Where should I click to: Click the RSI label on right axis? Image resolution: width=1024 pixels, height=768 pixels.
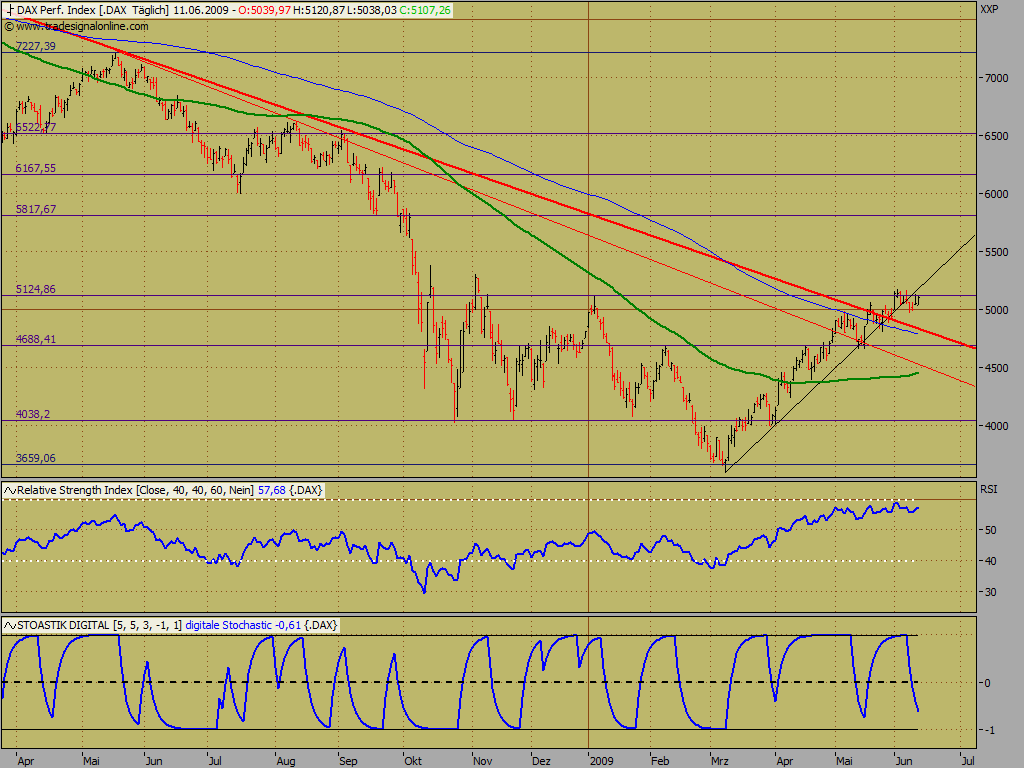[x=988, y=490]
